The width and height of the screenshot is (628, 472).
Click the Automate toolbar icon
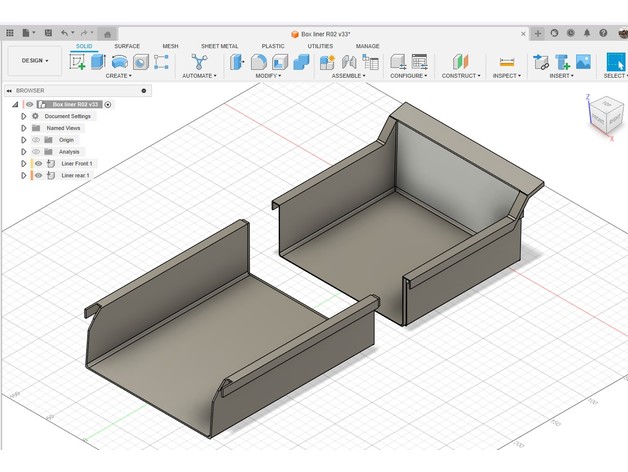198,62
